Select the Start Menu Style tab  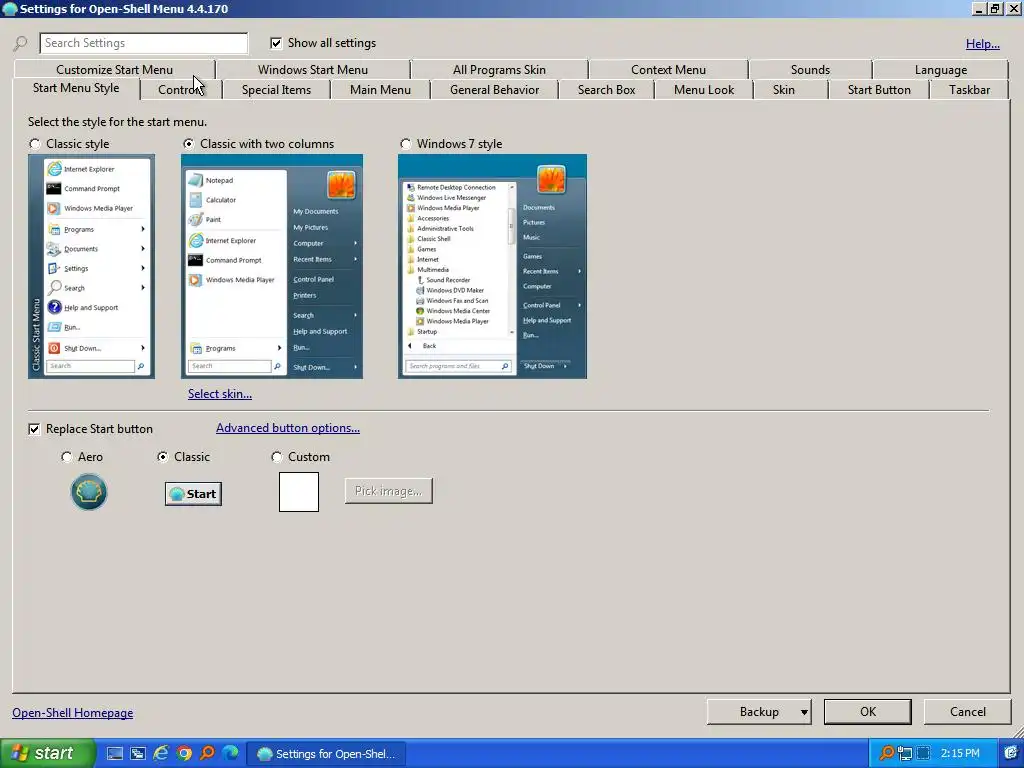coord(76,88)
